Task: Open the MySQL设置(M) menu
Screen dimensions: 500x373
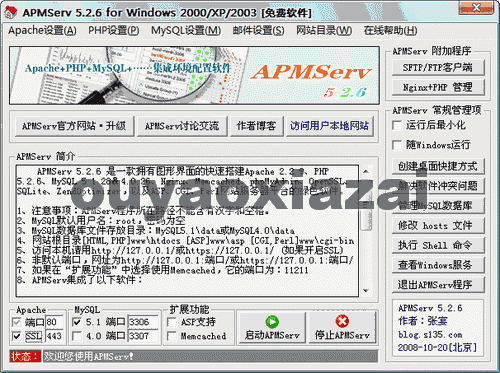Action: pos(186,31)
